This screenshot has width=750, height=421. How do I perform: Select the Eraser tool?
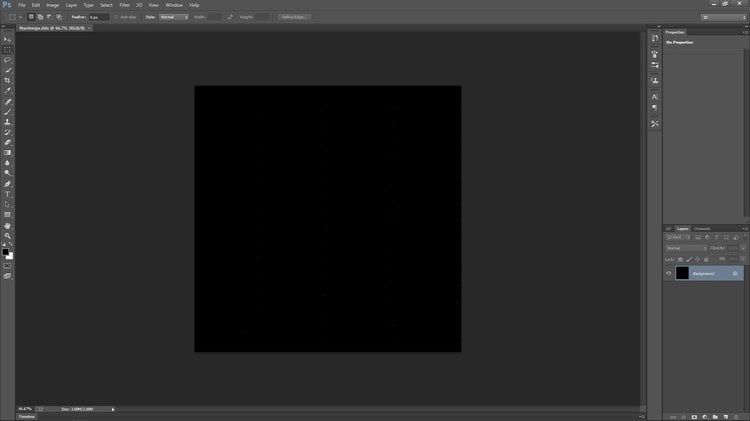click(x=7, y=143)
